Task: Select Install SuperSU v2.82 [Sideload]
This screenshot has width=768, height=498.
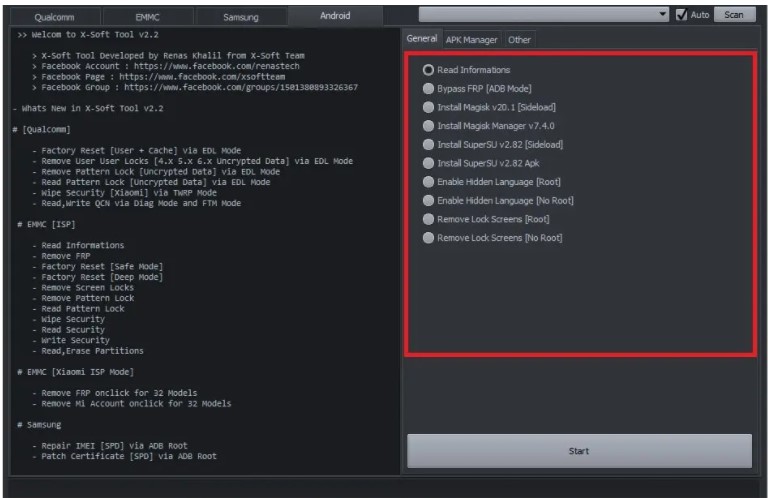Action: point(429,145)
